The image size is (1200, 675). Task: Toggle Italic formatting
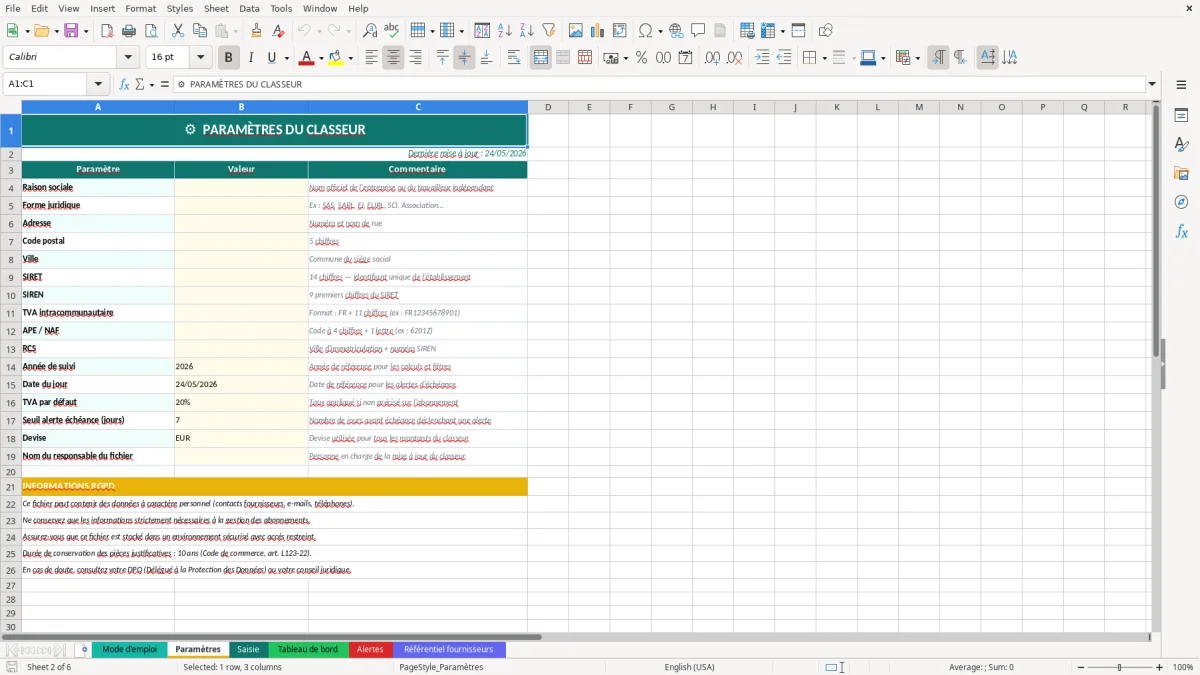click(250, 58)
